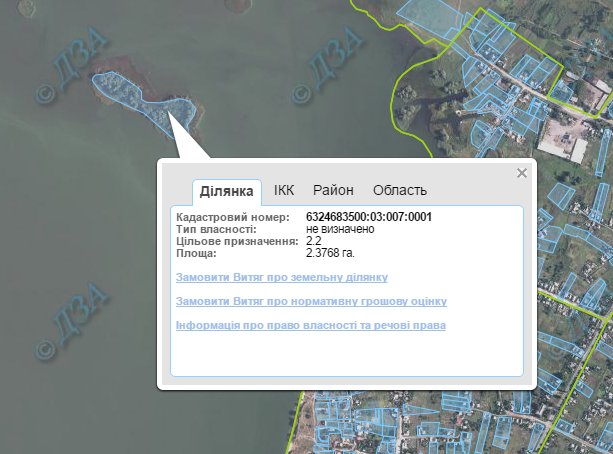The image size is (613, 454).
Task: Click the area value 2.3768 га
Action: pos(330,253)
